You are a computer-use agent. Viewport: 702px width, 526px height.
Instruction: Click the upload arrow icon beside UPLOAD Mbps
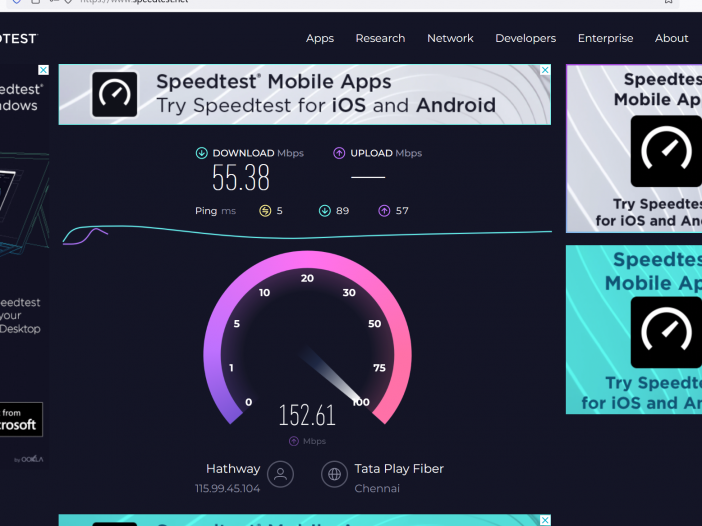tap(339, 153)
